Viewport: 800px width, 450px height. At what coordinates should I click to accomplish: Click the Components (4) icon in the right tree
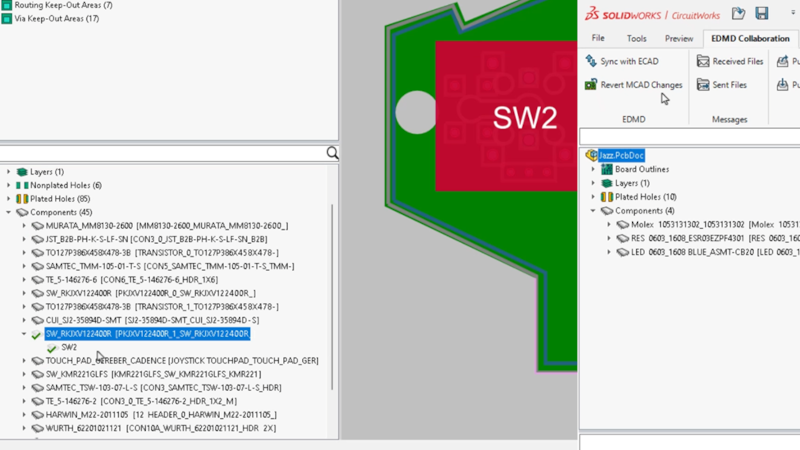point(607,210)
